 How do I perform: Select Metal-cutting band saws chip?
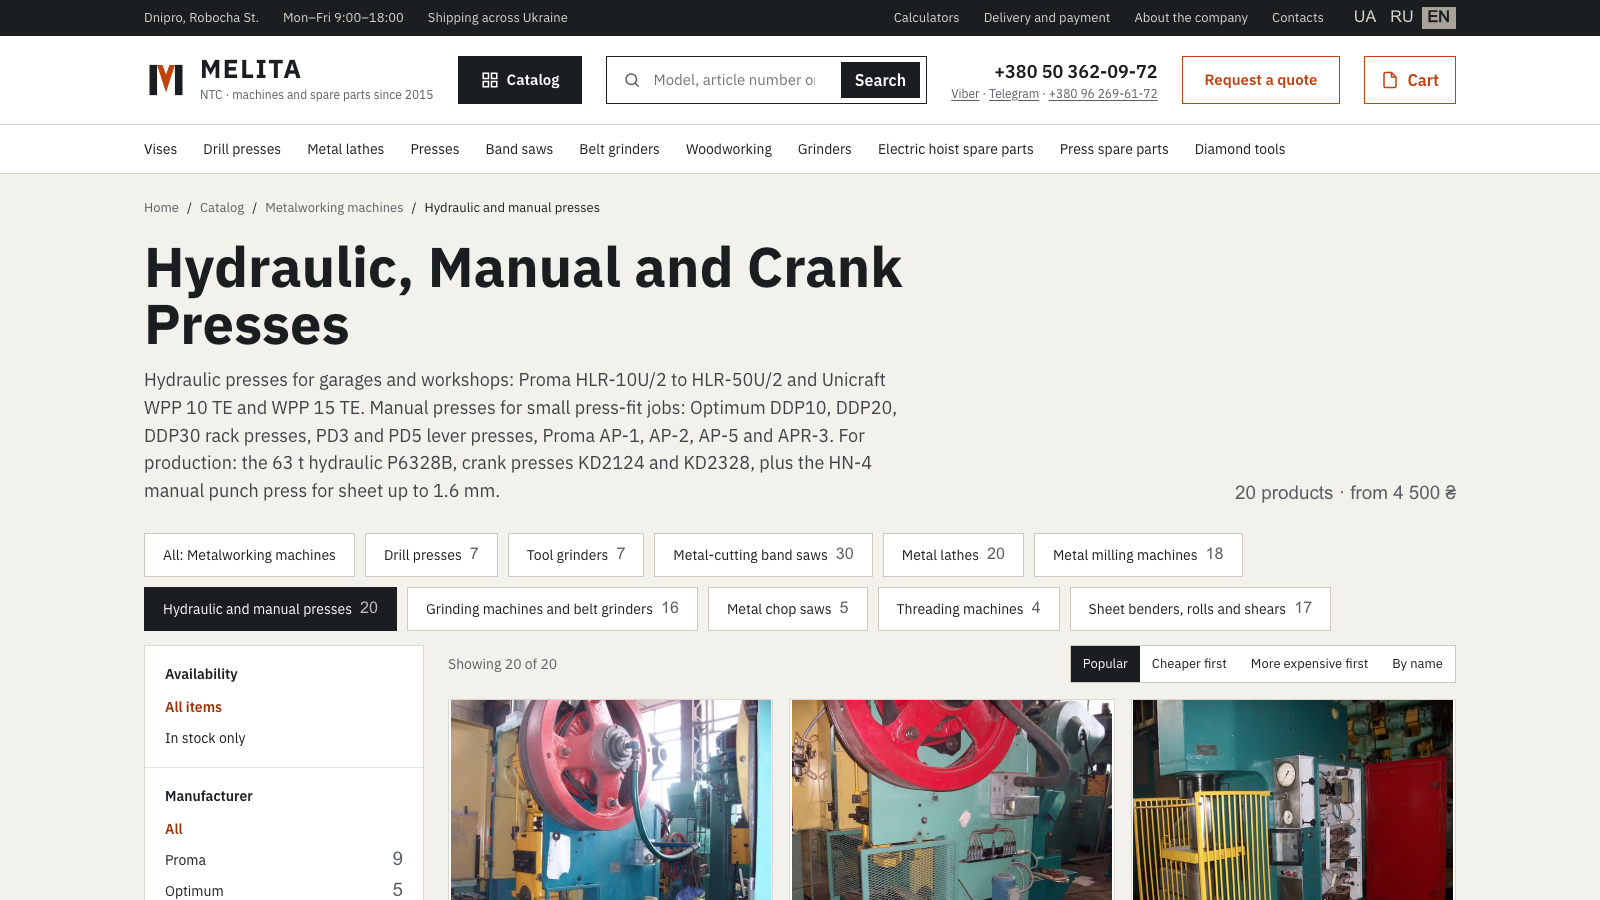click(763, 555)
